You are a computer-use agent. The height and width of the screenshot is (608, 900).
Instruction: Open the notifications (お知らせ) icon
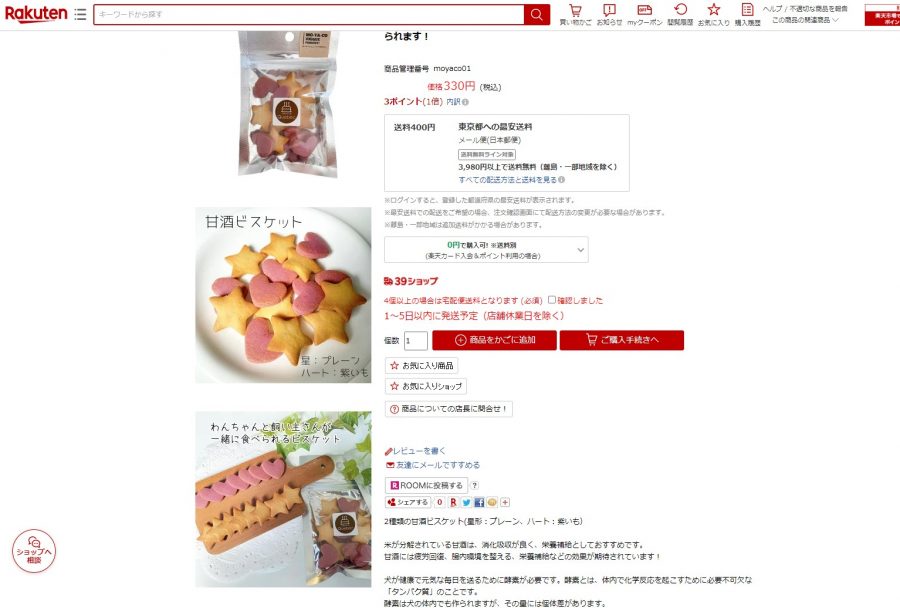[x=609, y=14]
